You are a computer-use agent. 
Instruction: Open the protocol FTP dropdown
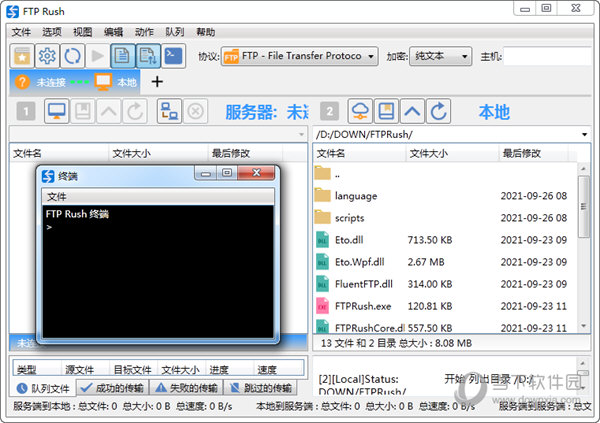tap(299, 57)
